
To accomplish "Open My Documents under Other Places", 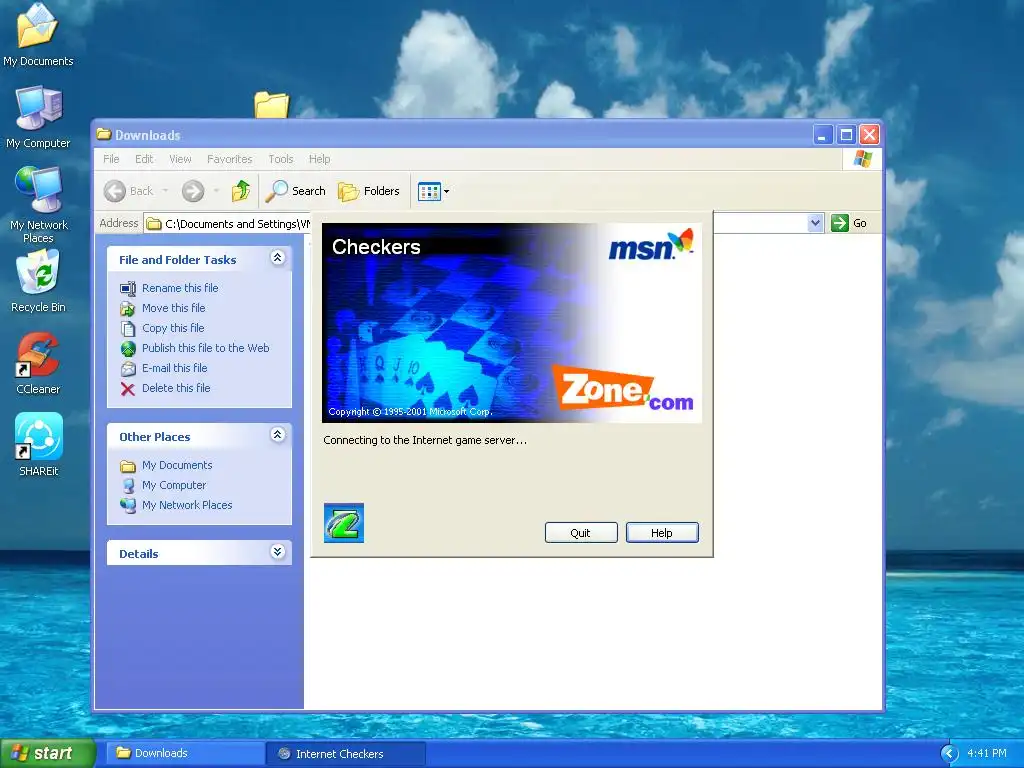I will pos(177,465).
